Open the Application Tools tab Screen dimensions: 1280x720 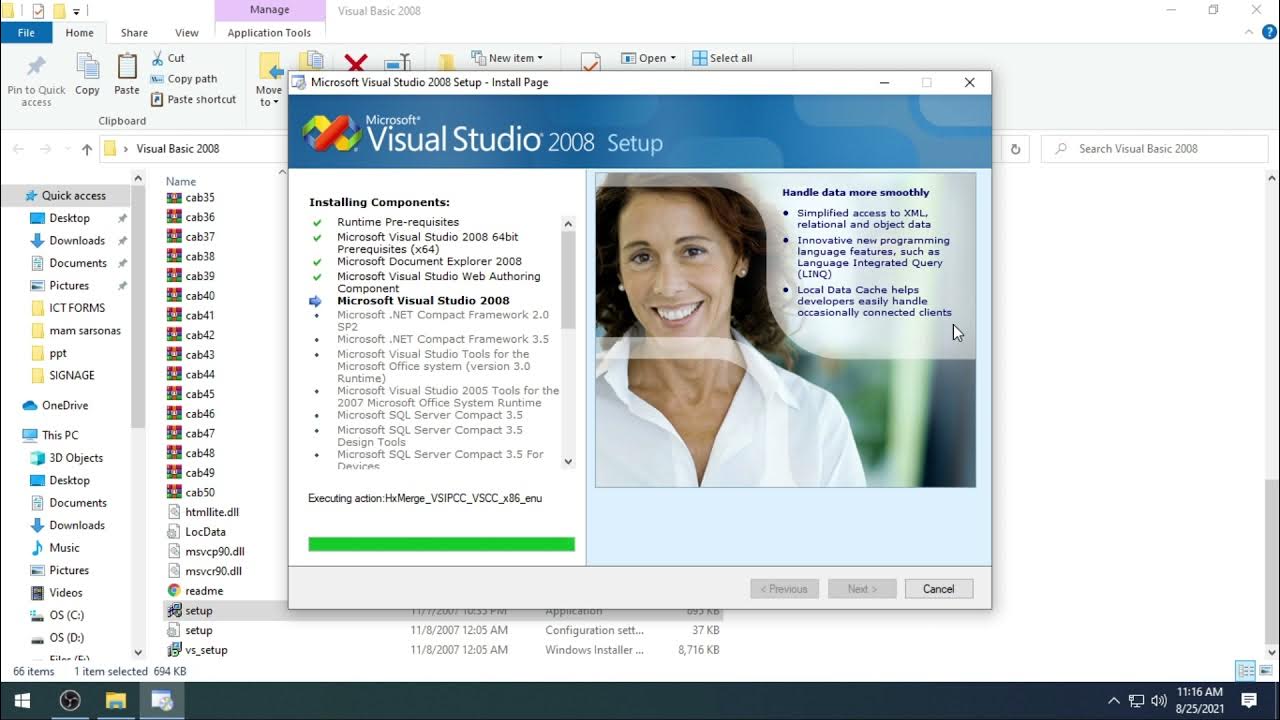click(x=269, y=32)
